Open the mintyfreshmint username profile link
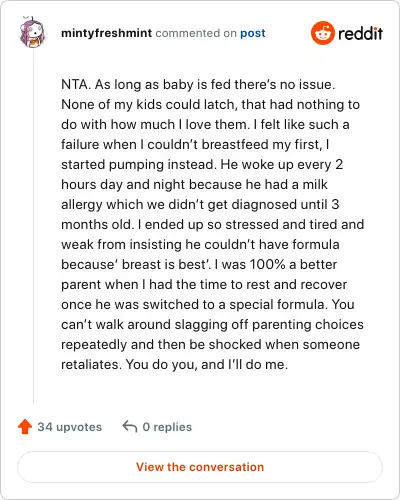 click(107, 33)
